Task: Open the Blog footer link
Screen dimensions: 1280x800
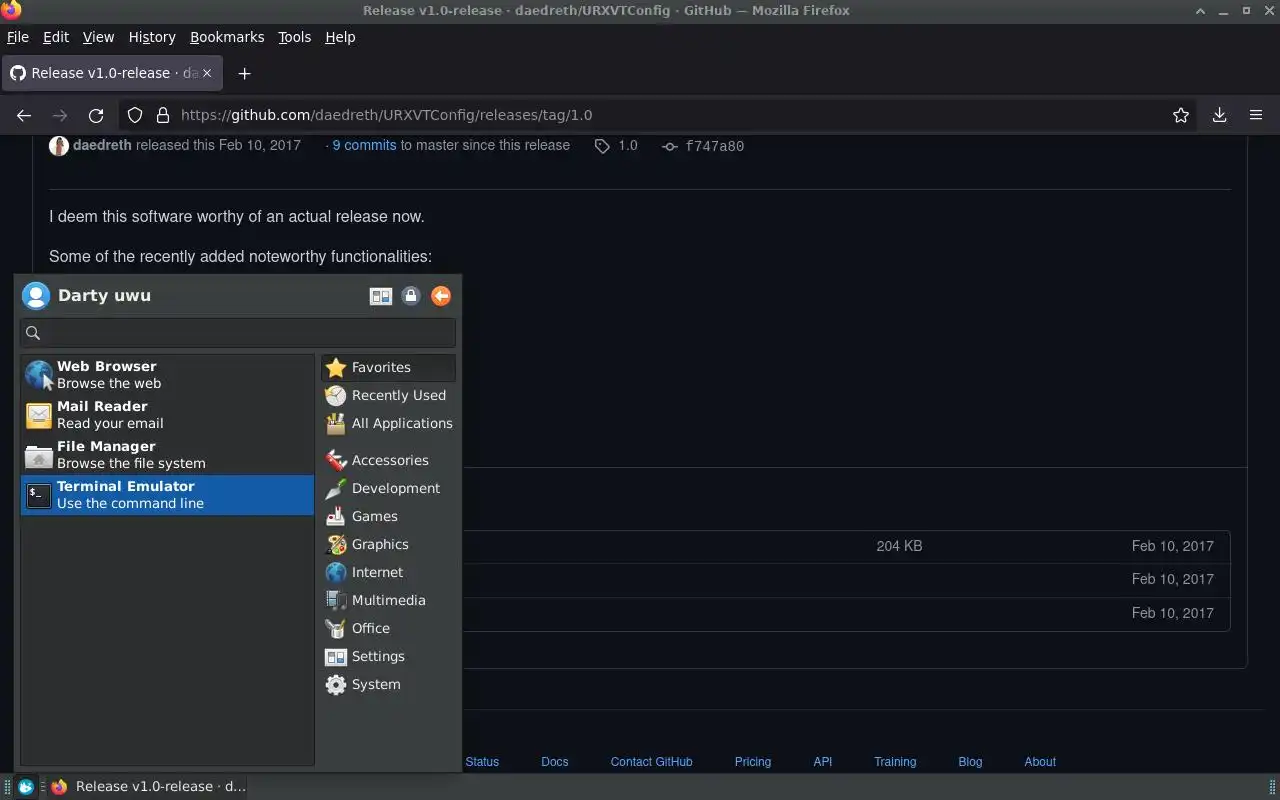Action: (x=970, y=761)
